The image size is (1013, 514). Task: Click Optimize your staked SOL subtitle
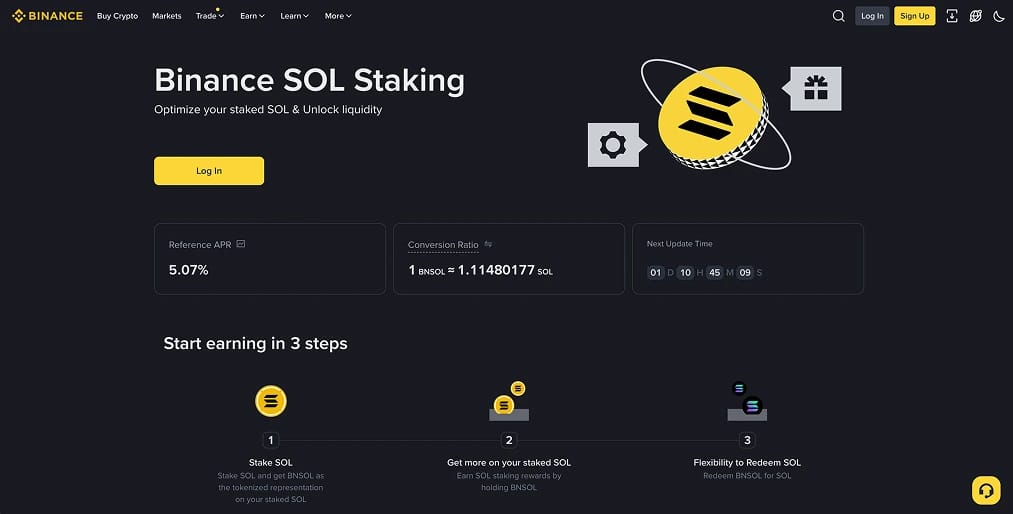click(268, 110)
